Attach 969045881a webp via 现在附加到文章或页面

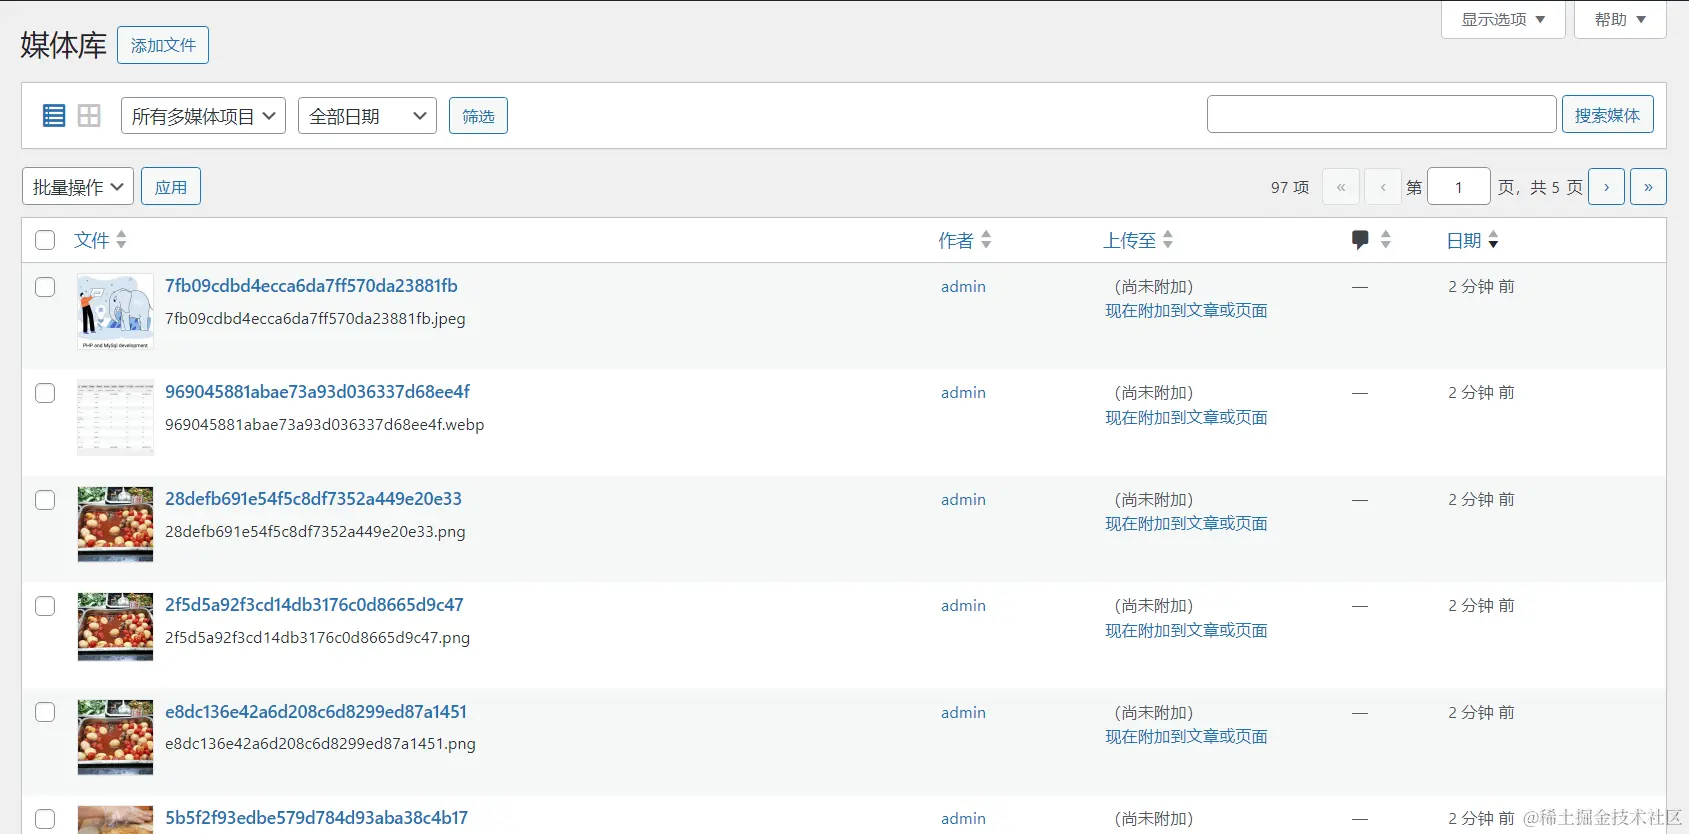tap(1186, 418)
